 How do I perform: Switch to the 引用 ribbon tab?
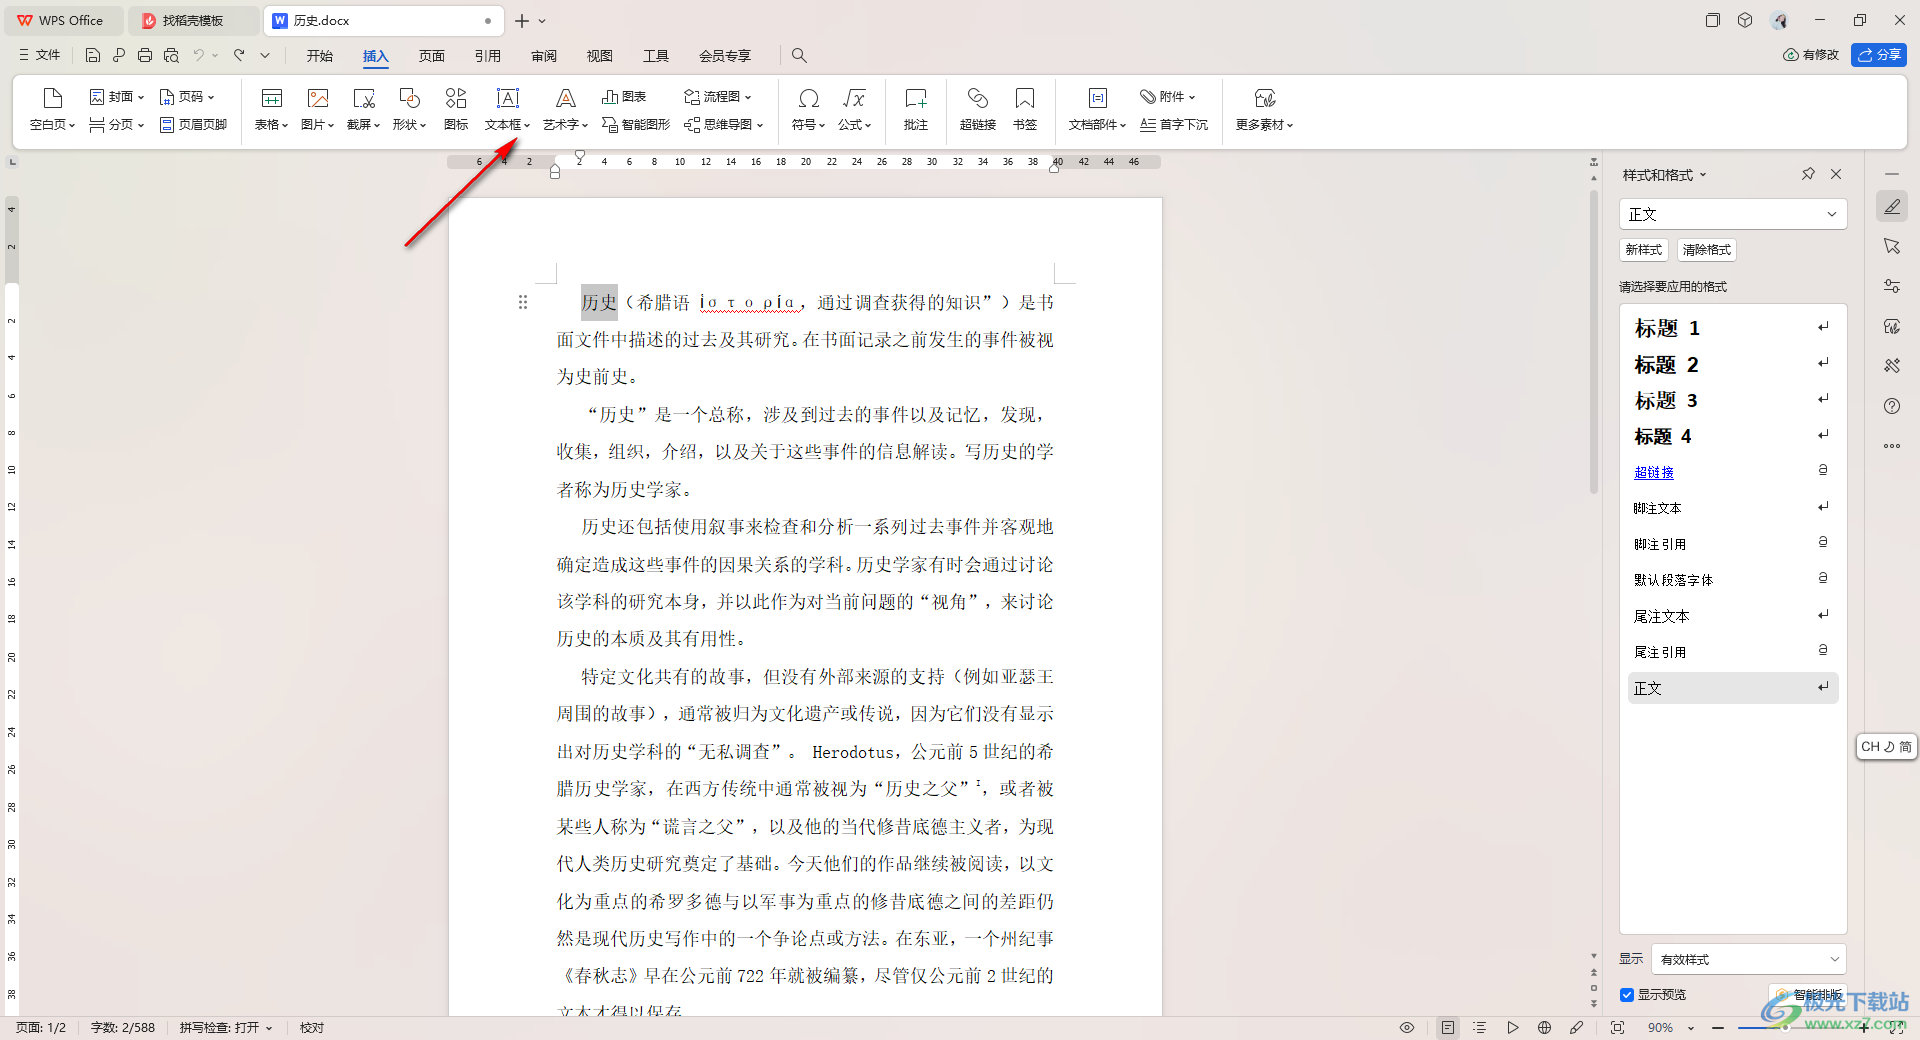coord(488,56)
